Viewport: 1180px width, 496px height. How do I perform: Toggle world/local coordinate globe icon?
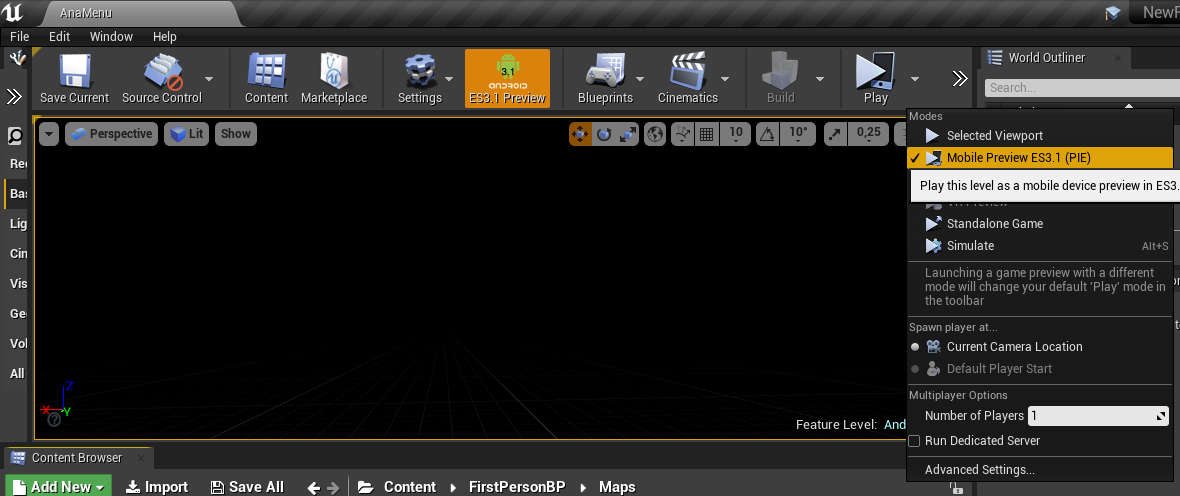pos(655,135)
